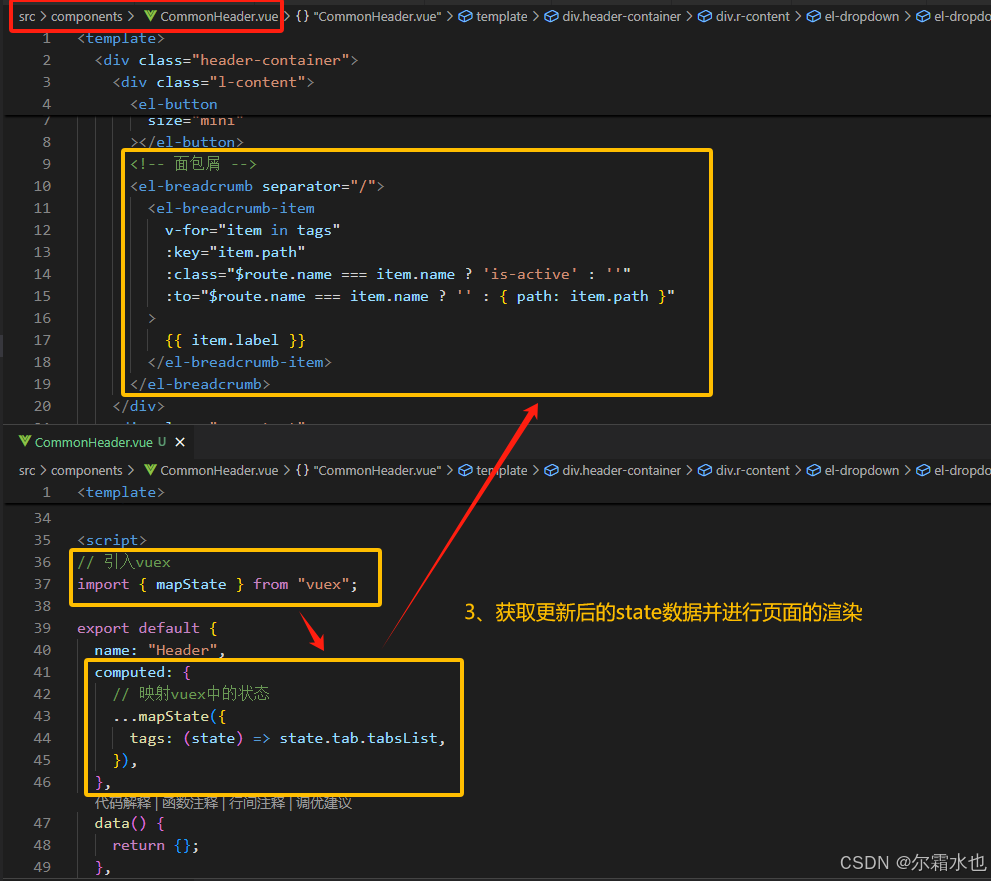
Task: Click the name: "Header" line
Action: 160,650
